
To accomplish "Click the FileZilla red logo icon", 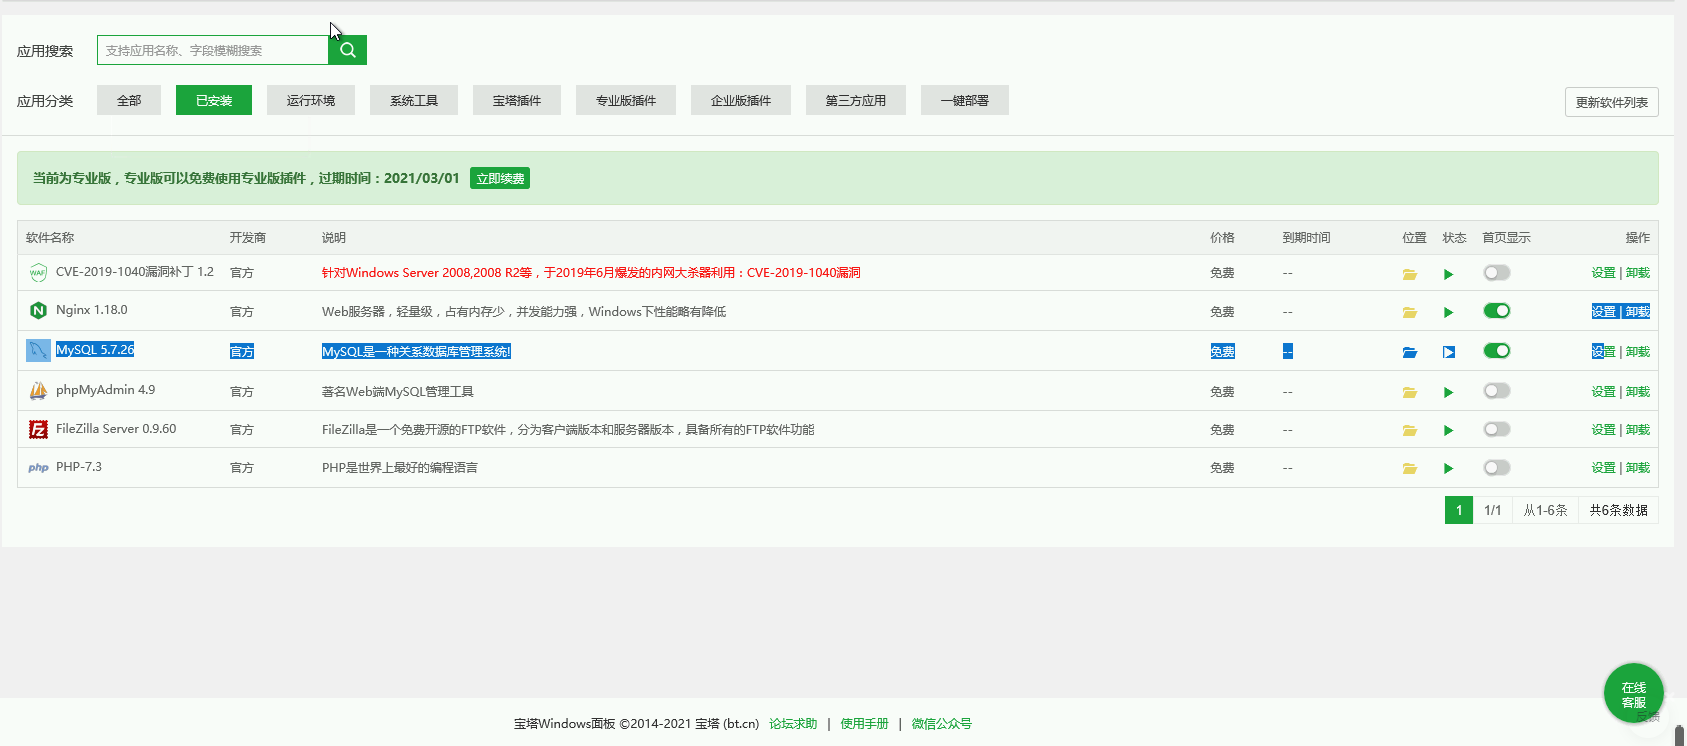I will (38, 429).
